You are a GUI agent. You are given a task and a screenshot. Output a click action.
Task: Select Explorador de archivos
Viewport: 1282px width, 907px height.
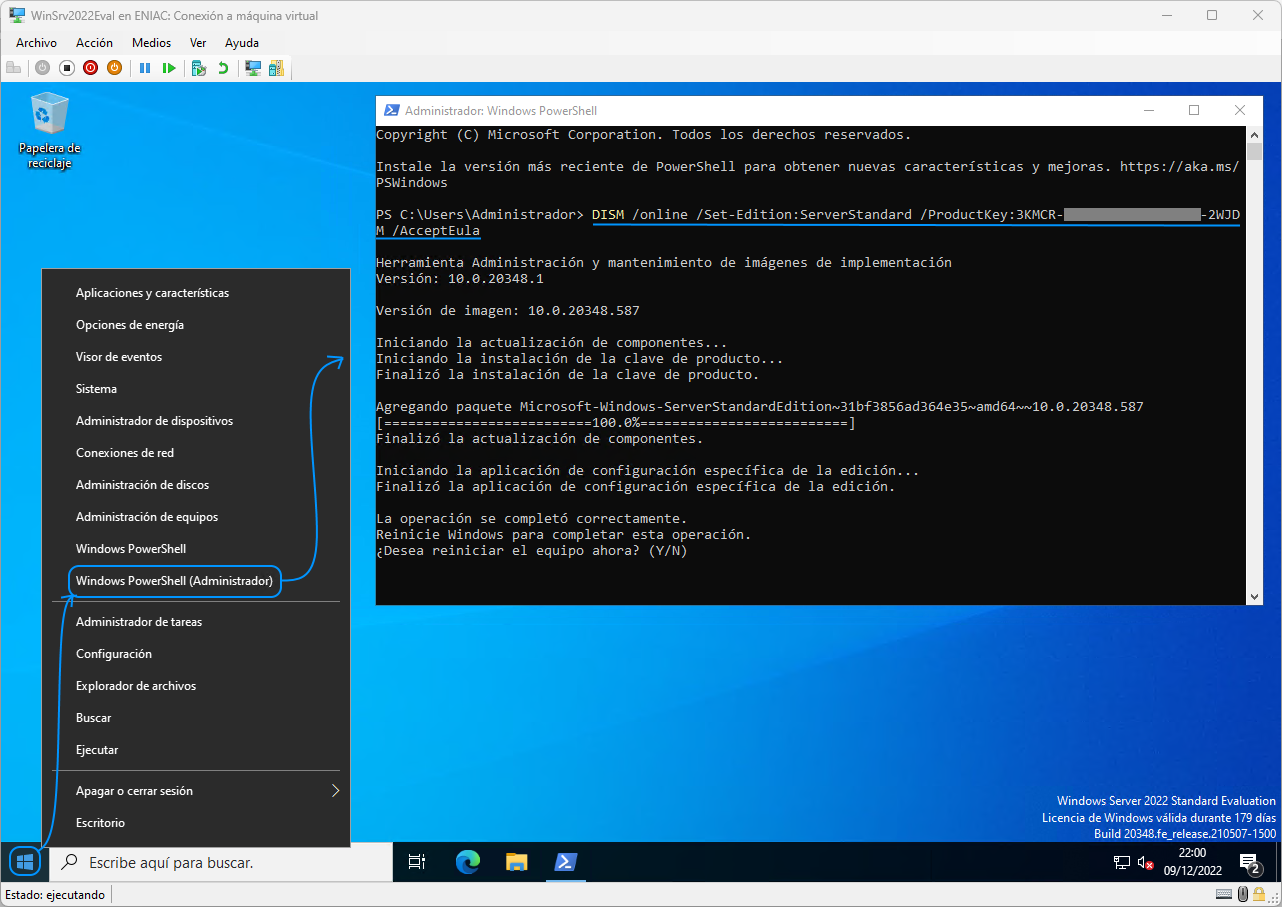click(x=196, y=686)
